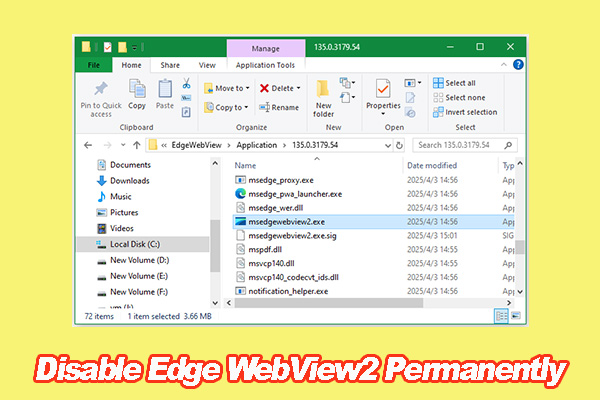Open the Copy to dropdown

(x=229, y=107)
